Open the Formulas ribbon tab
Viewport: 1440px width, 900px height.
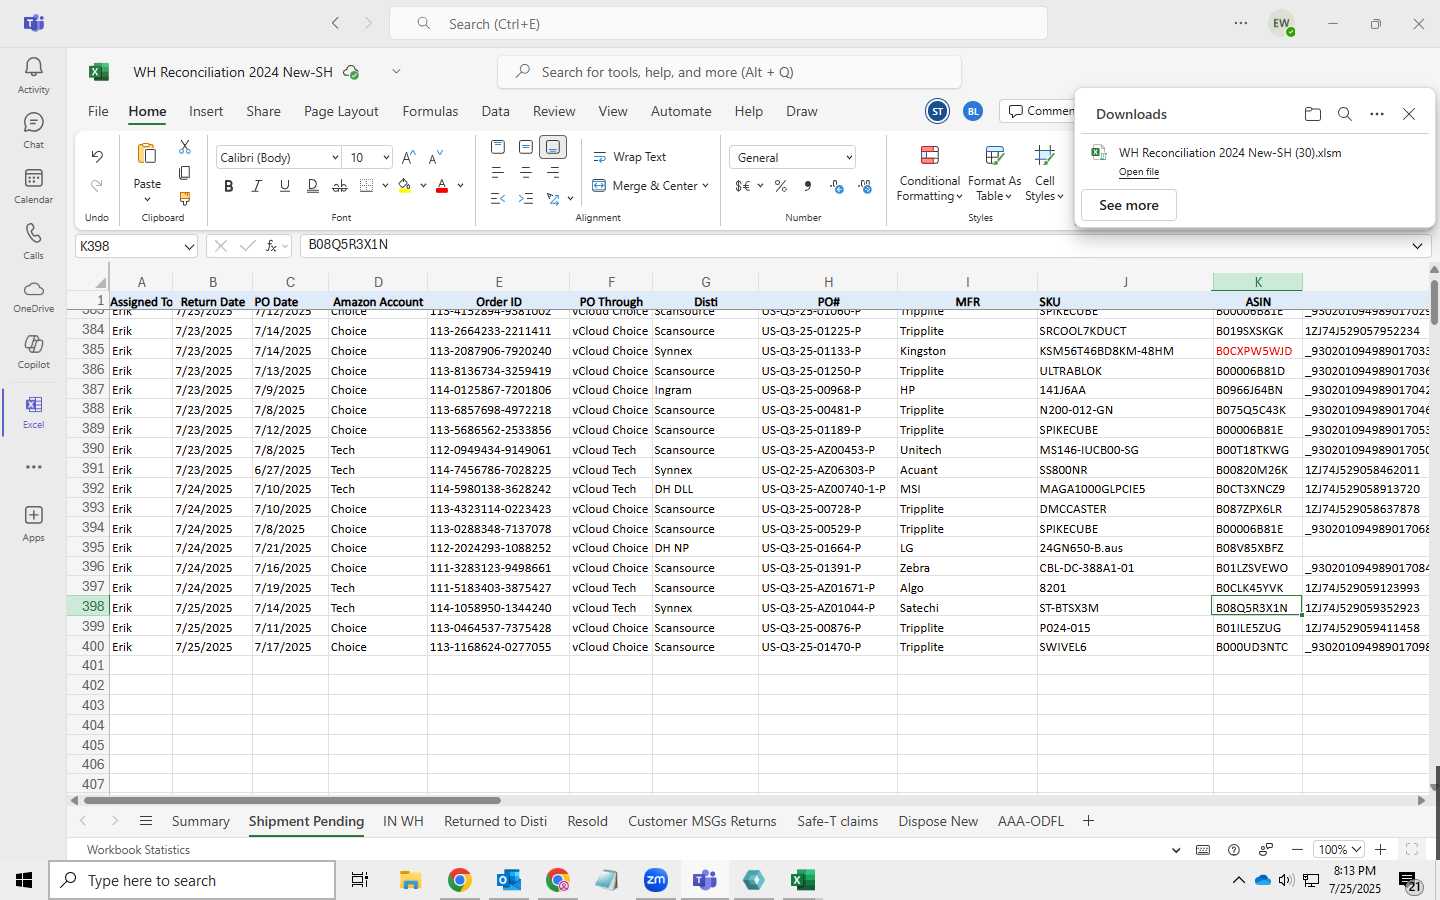point(430,111)
